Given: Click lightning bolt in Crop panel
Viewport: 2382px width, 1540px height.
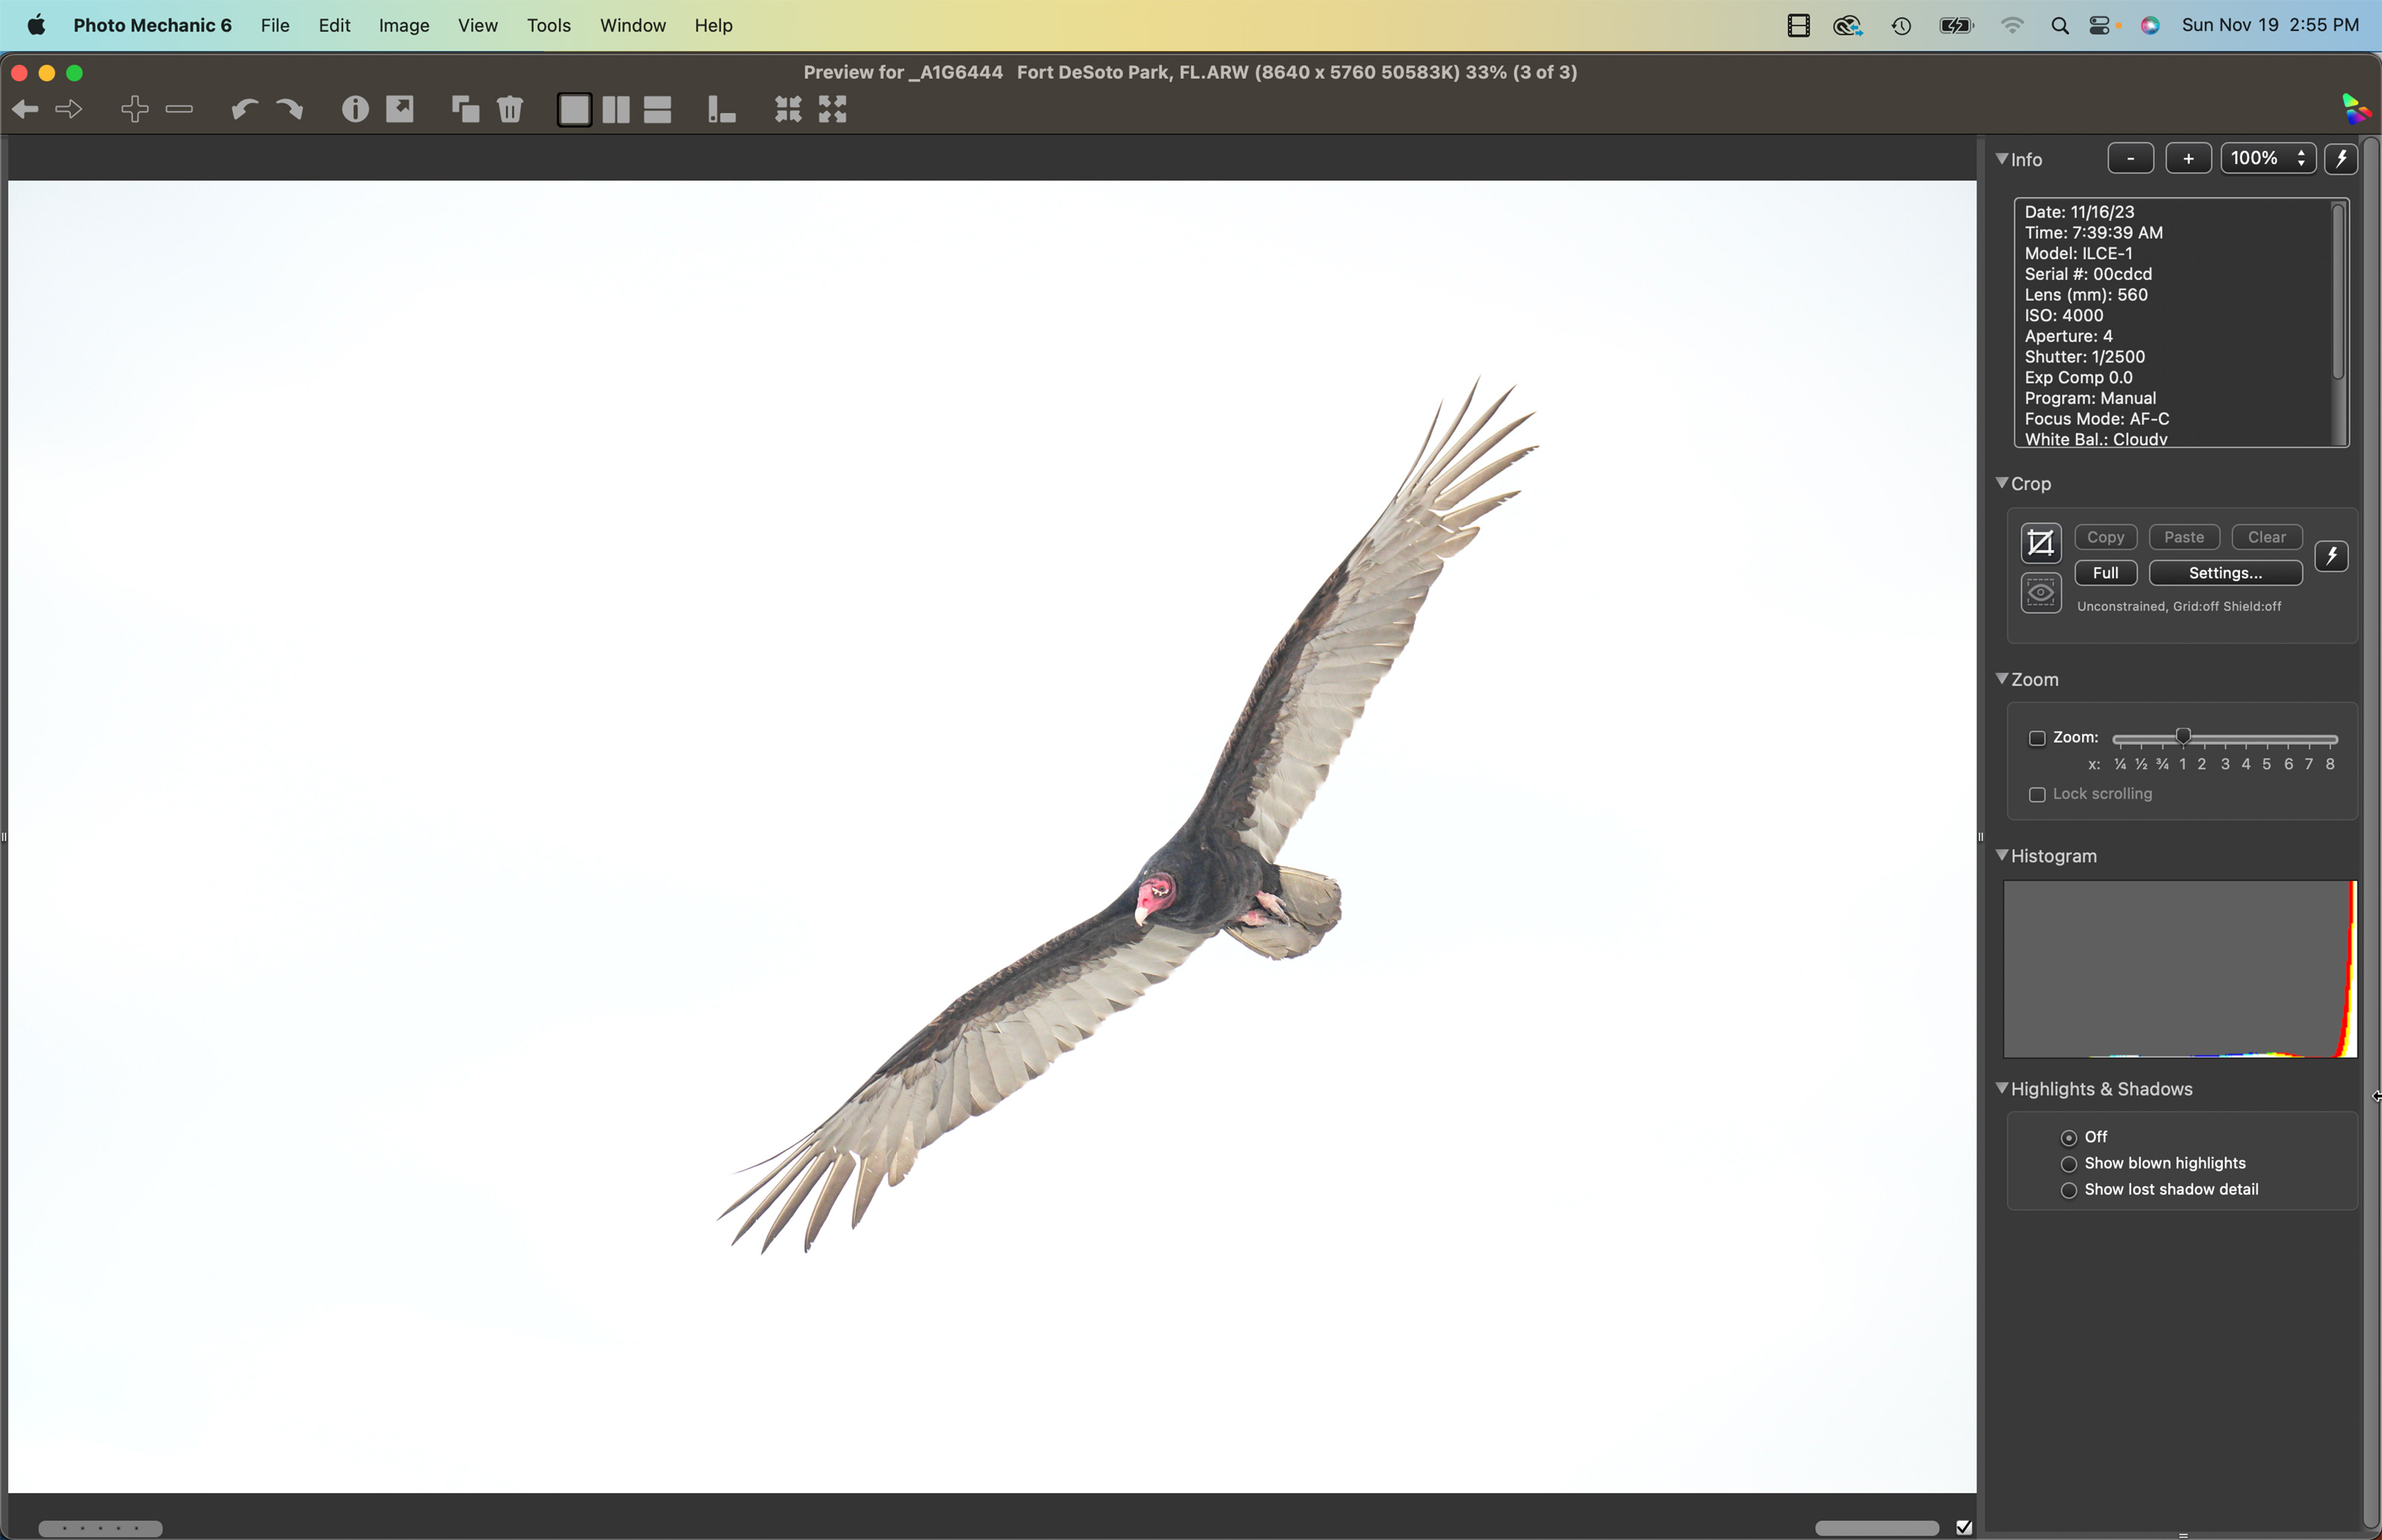Looking at the screenshot, I should coord(2332,556).
